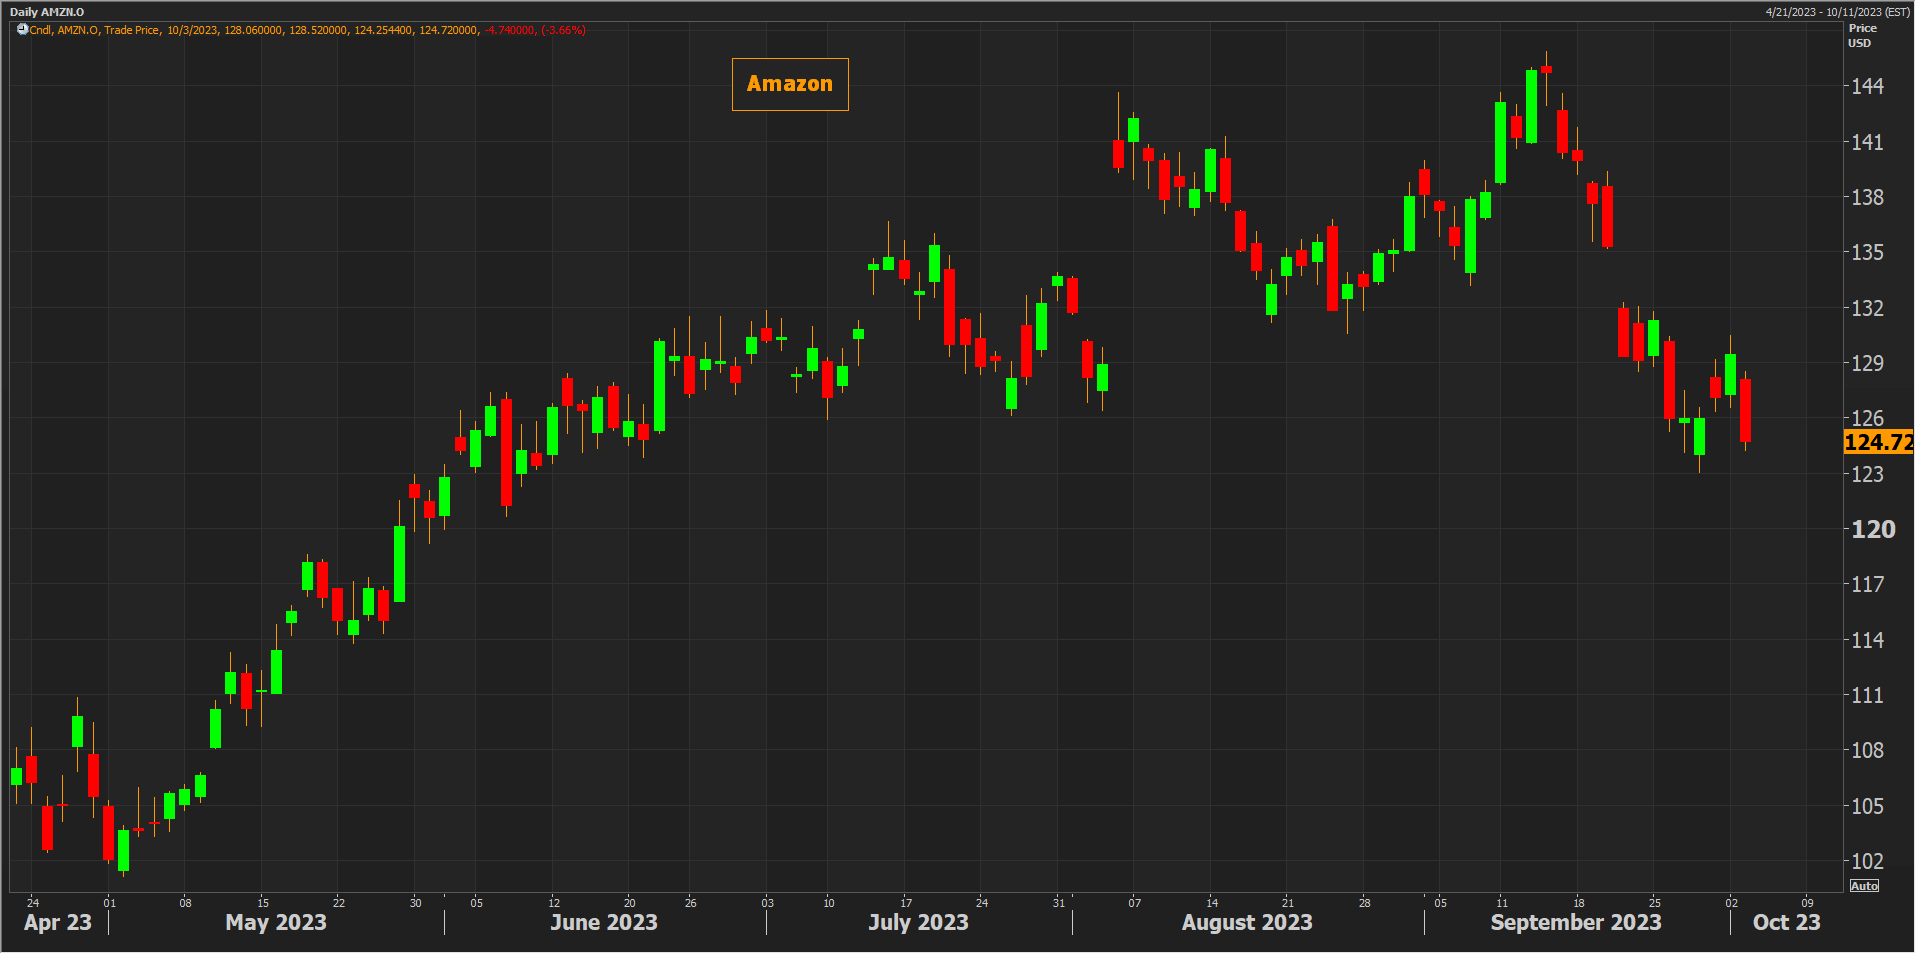Click the 124.72 current price tag
Screen dimensions: 1916x954
click(x=1877, y=442)
